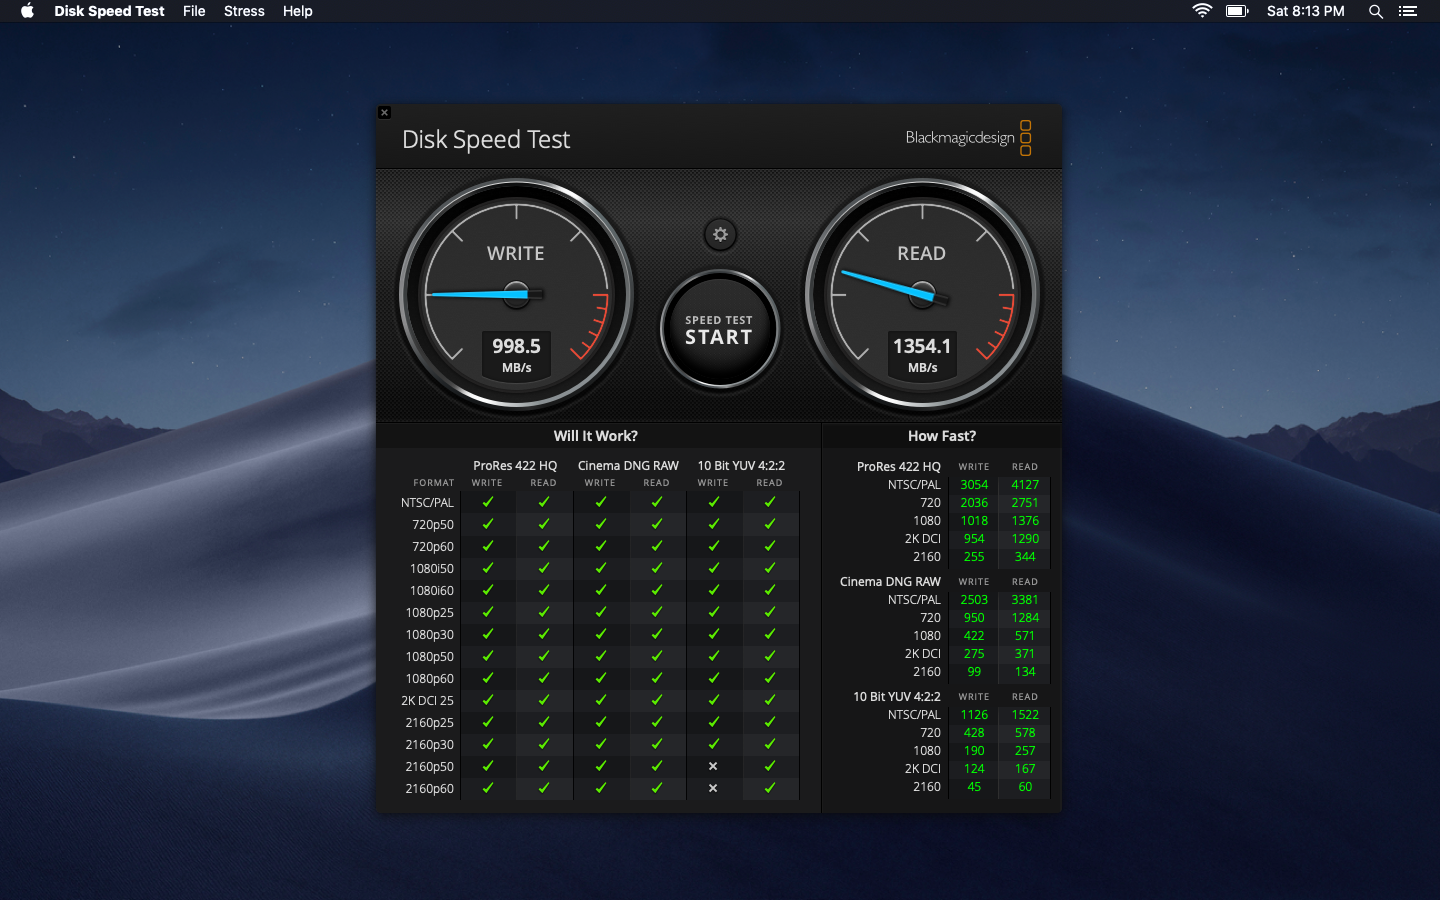Click the 3381 Cinema DNG read value
Image resolution: width=1440 pixels, height=900 pixels.
click(1025, 600)
